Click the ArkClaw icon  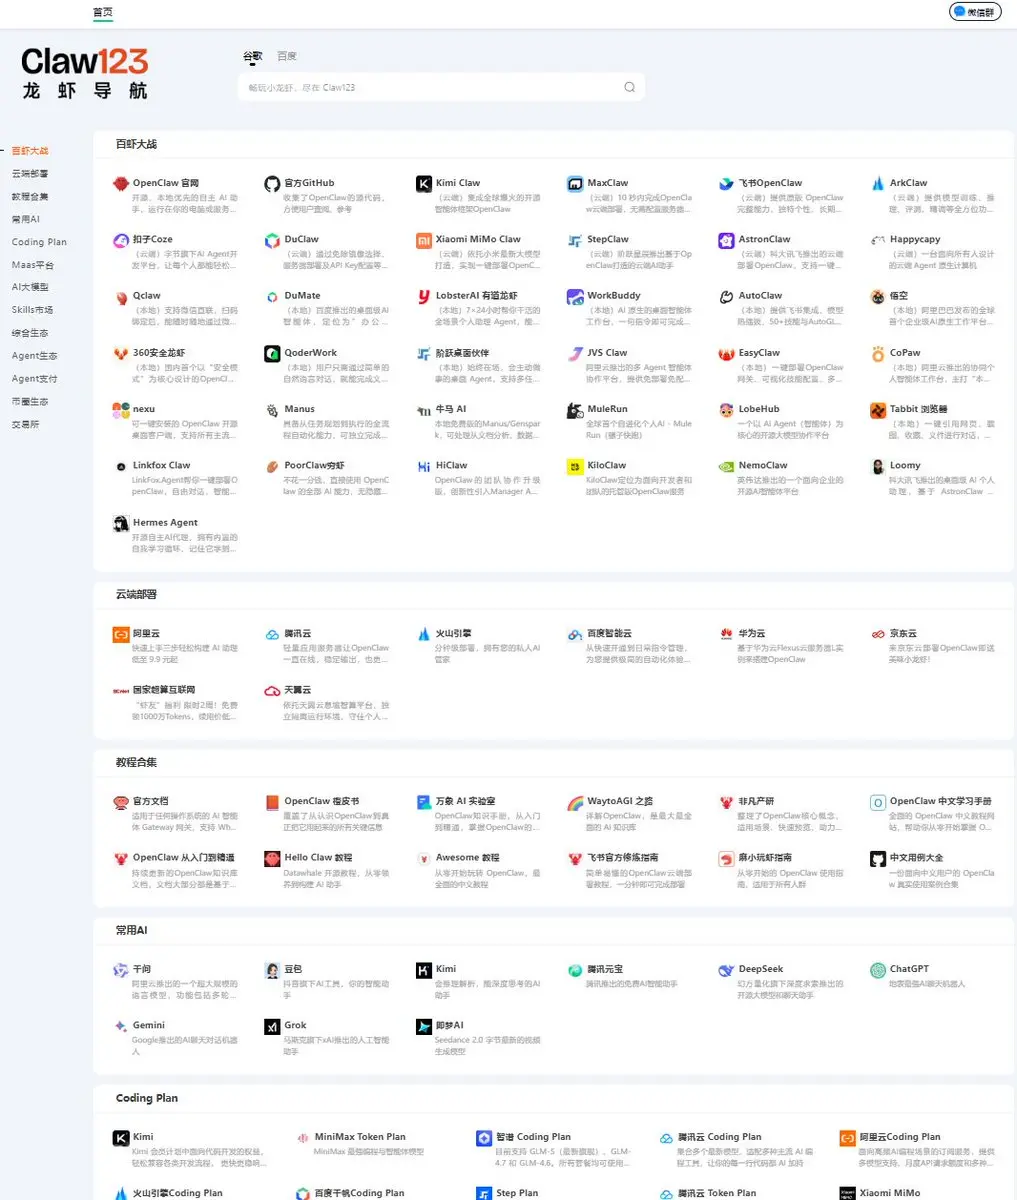[878, 183]
